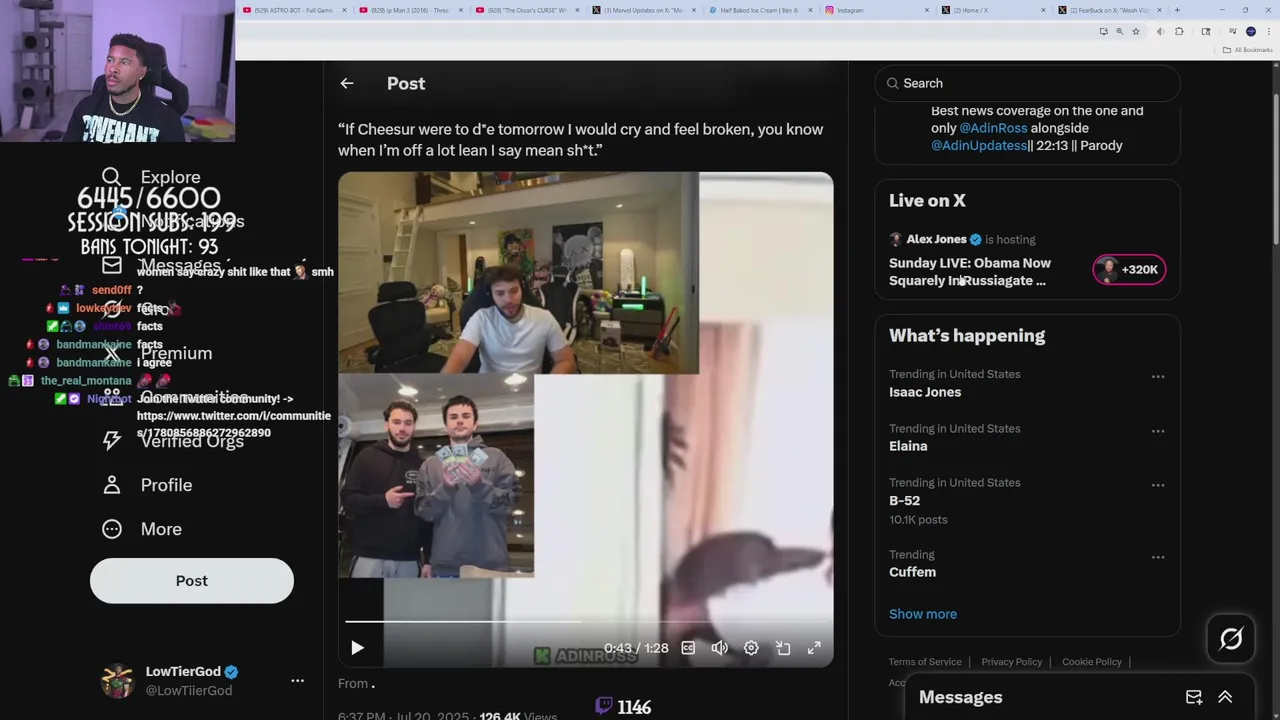Pop the video out to the mini player
This screenshot has height=720, width=1280.
tap(783, 648)
